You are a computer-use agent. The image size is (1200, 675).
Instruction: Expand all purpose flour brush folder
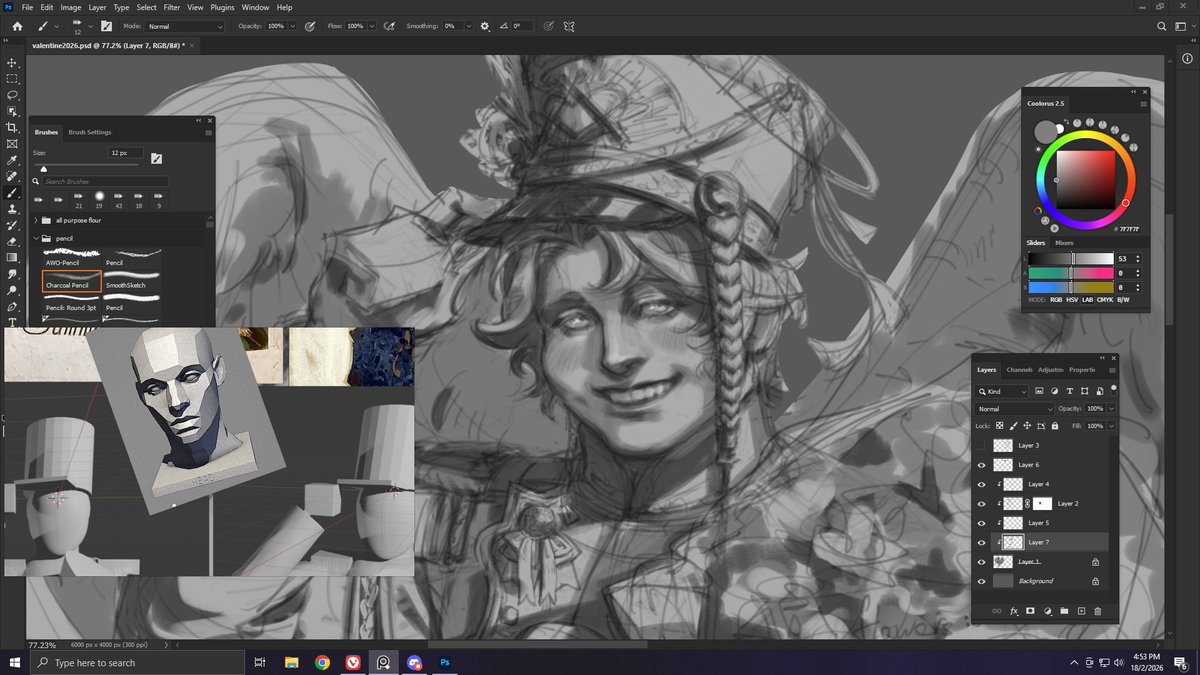(37, 220)
